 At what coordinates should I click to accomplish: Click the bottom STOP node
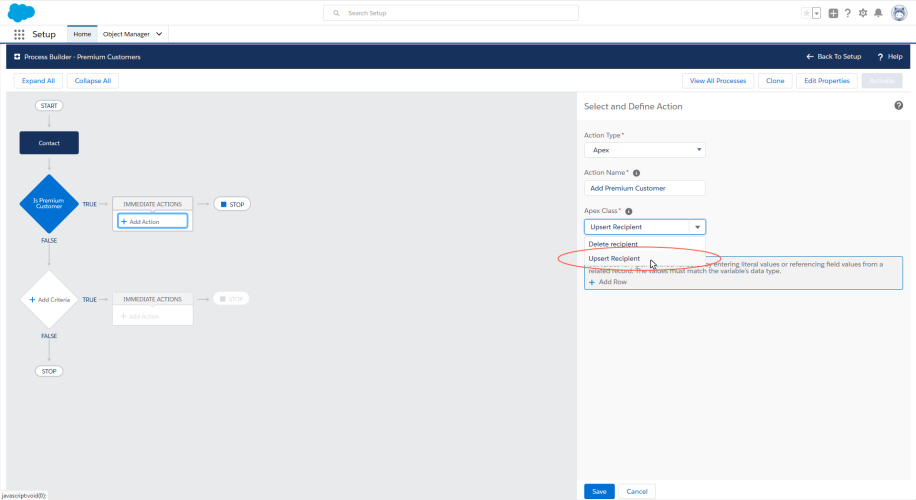pos(49,371)
